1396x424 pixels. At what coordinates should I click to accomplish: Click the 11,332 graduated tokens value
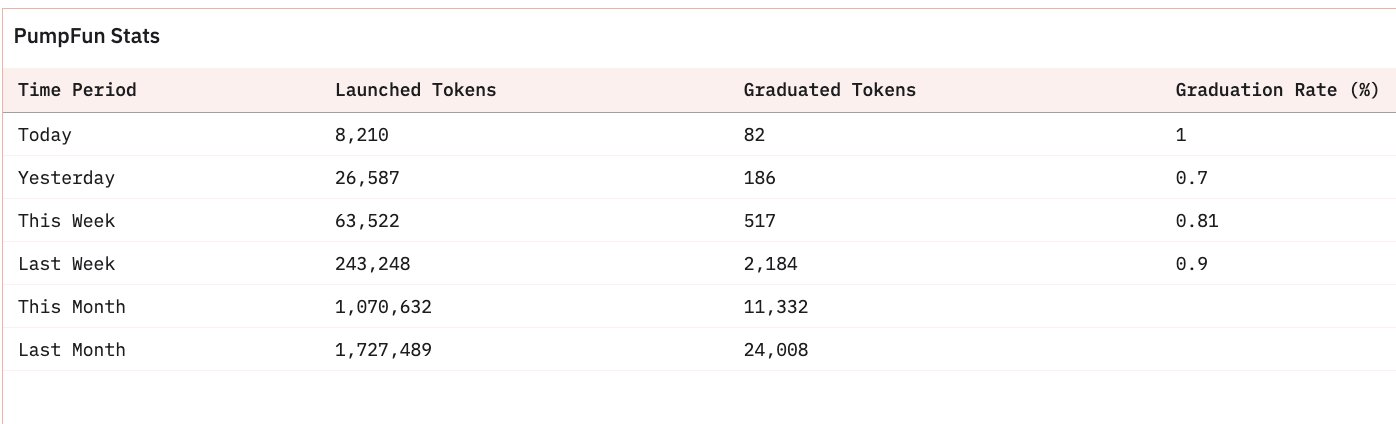click(776, 307)
